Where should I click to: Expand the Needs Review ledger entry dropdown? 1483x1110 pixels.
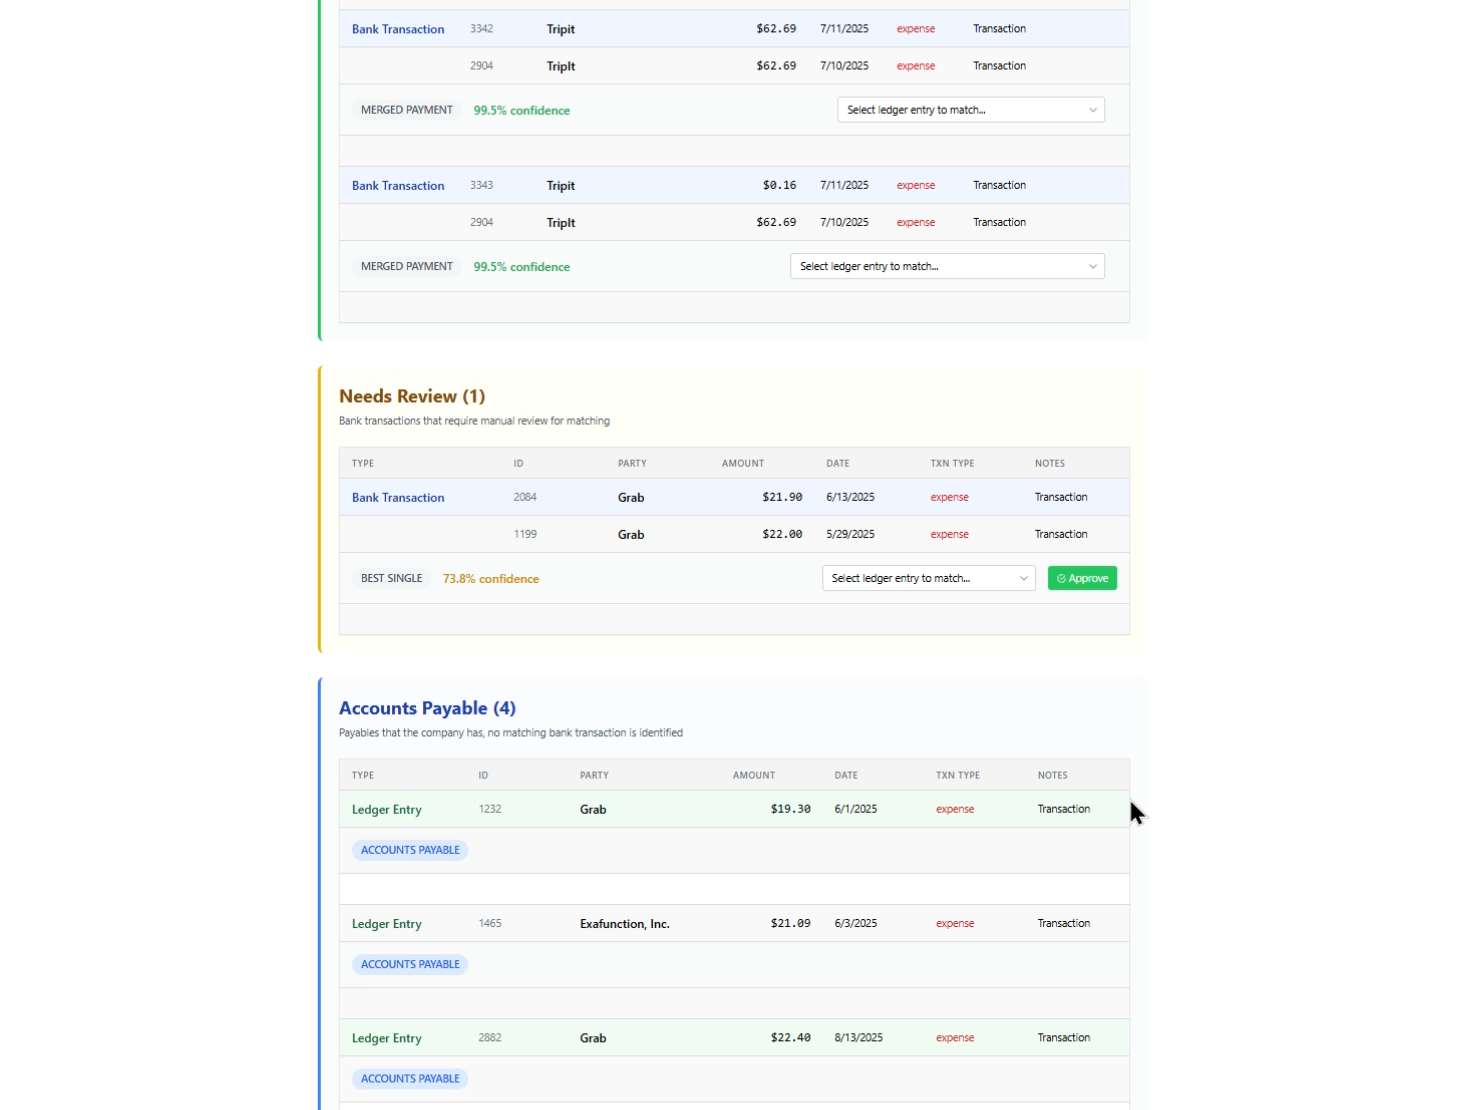click(928, 579)
